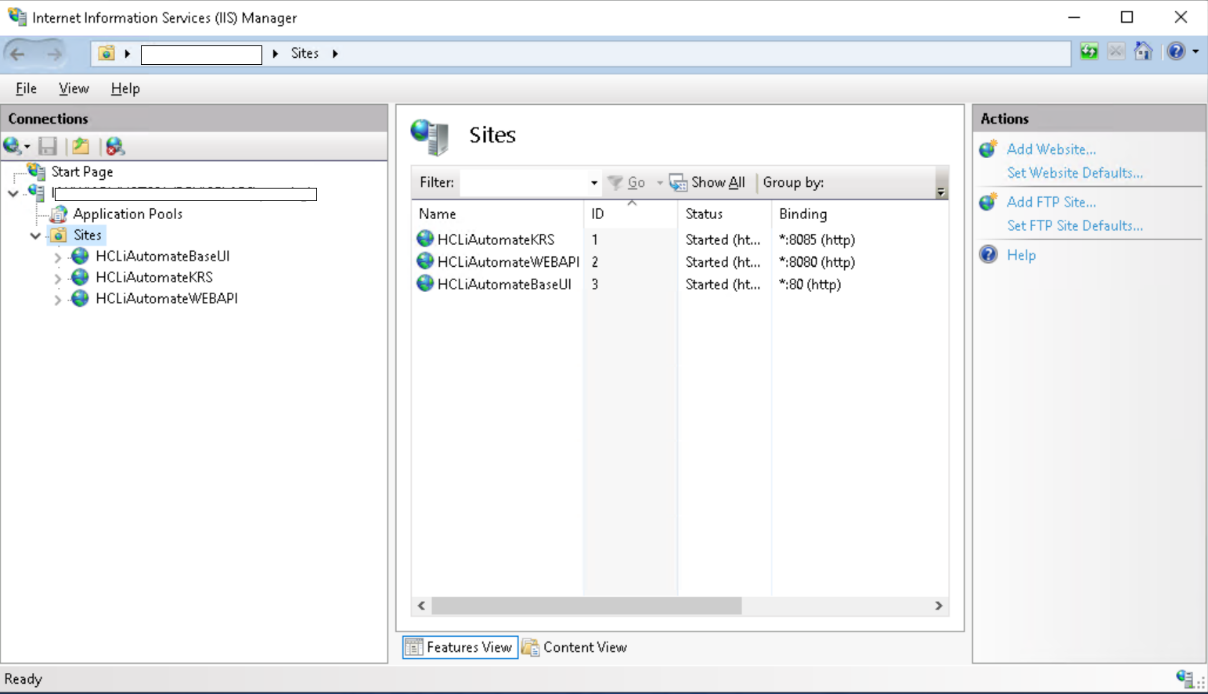Click the Filter text input field
This screenshot has height=694, width=1208.
point(523,182)
